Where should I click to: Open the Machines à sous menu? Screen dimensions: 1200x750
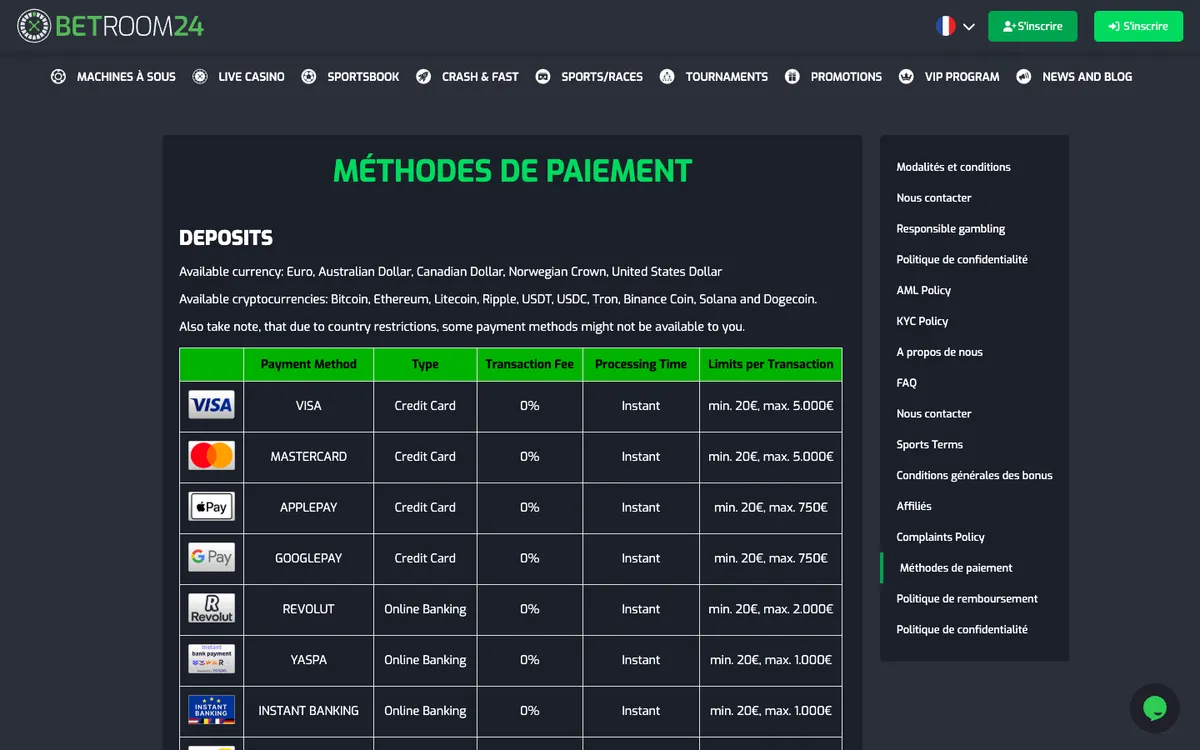click(126, 76)
